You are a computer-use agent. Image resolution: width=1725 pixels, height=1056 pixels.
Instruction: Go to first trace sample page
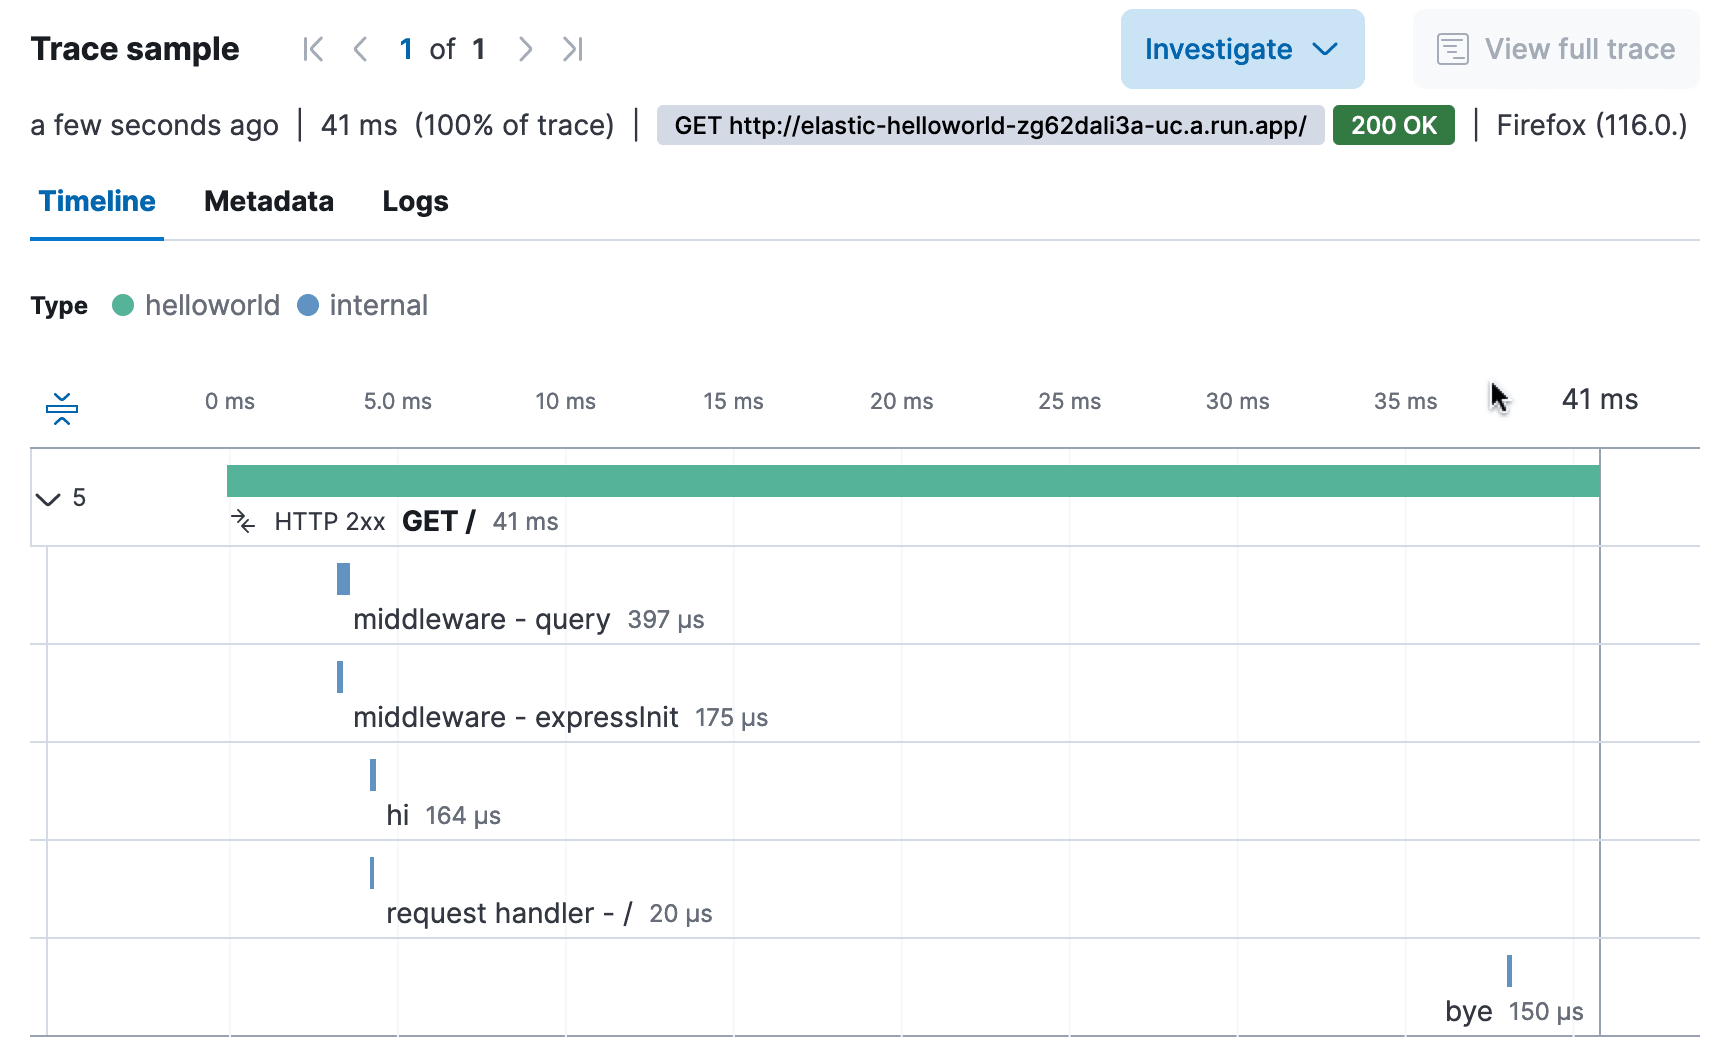[313, 49]
